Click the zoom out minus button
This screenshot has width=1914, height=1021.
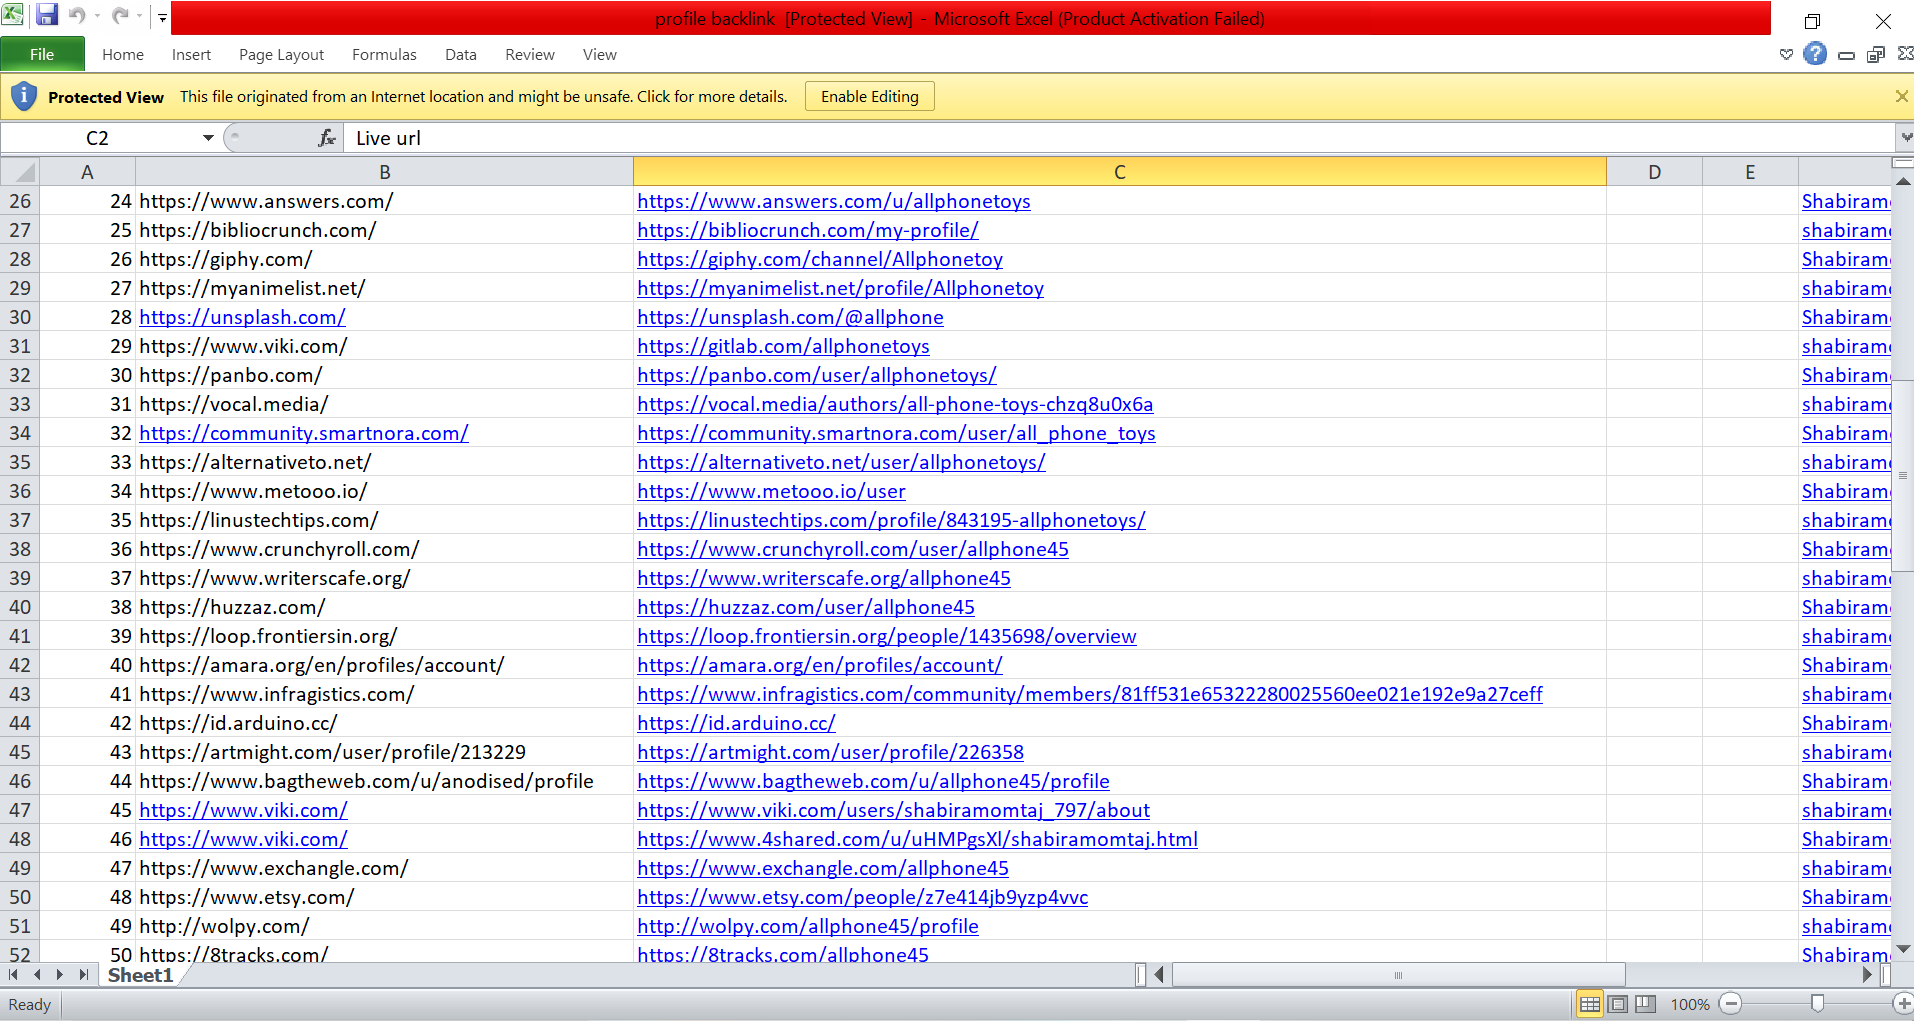[1732, 1004]
